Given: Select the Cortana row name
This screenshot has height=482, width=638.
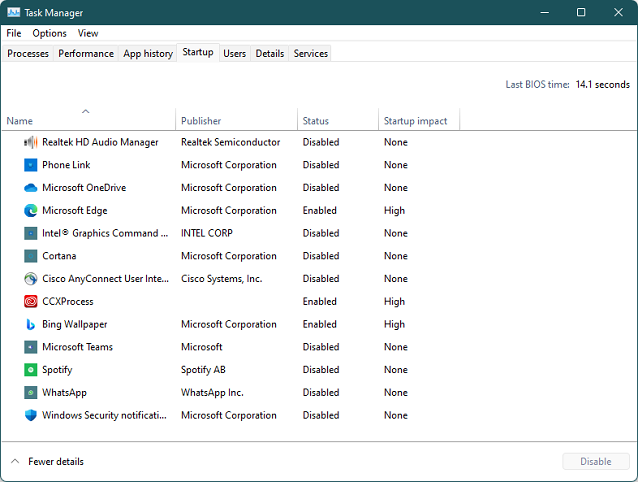Looking at the screenshot, I should [59, 256].
